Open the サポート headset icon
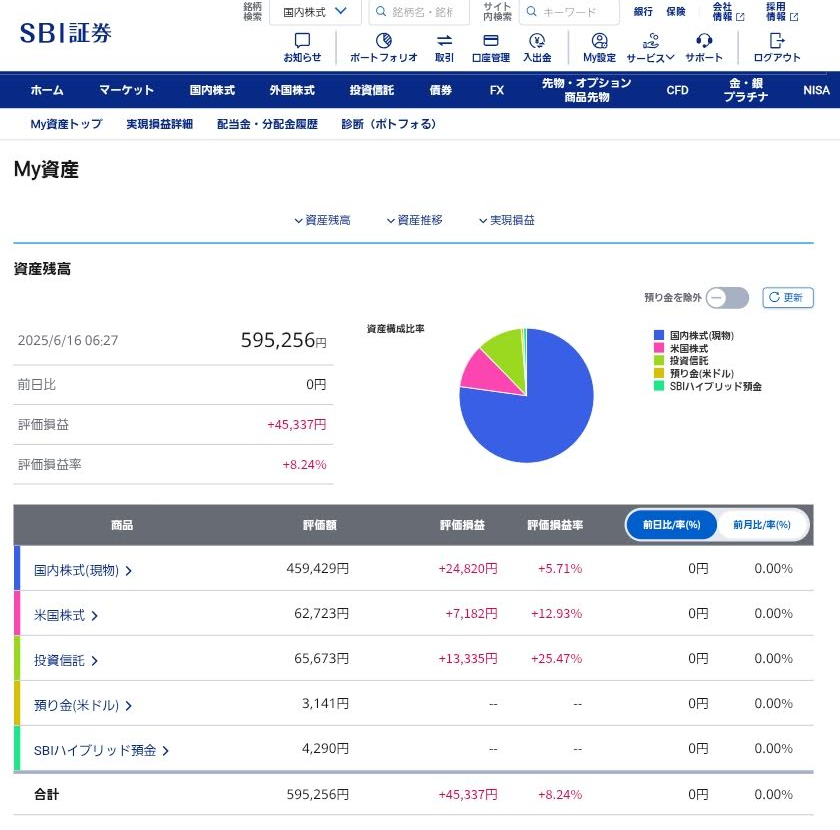 [x=704, y=41]
